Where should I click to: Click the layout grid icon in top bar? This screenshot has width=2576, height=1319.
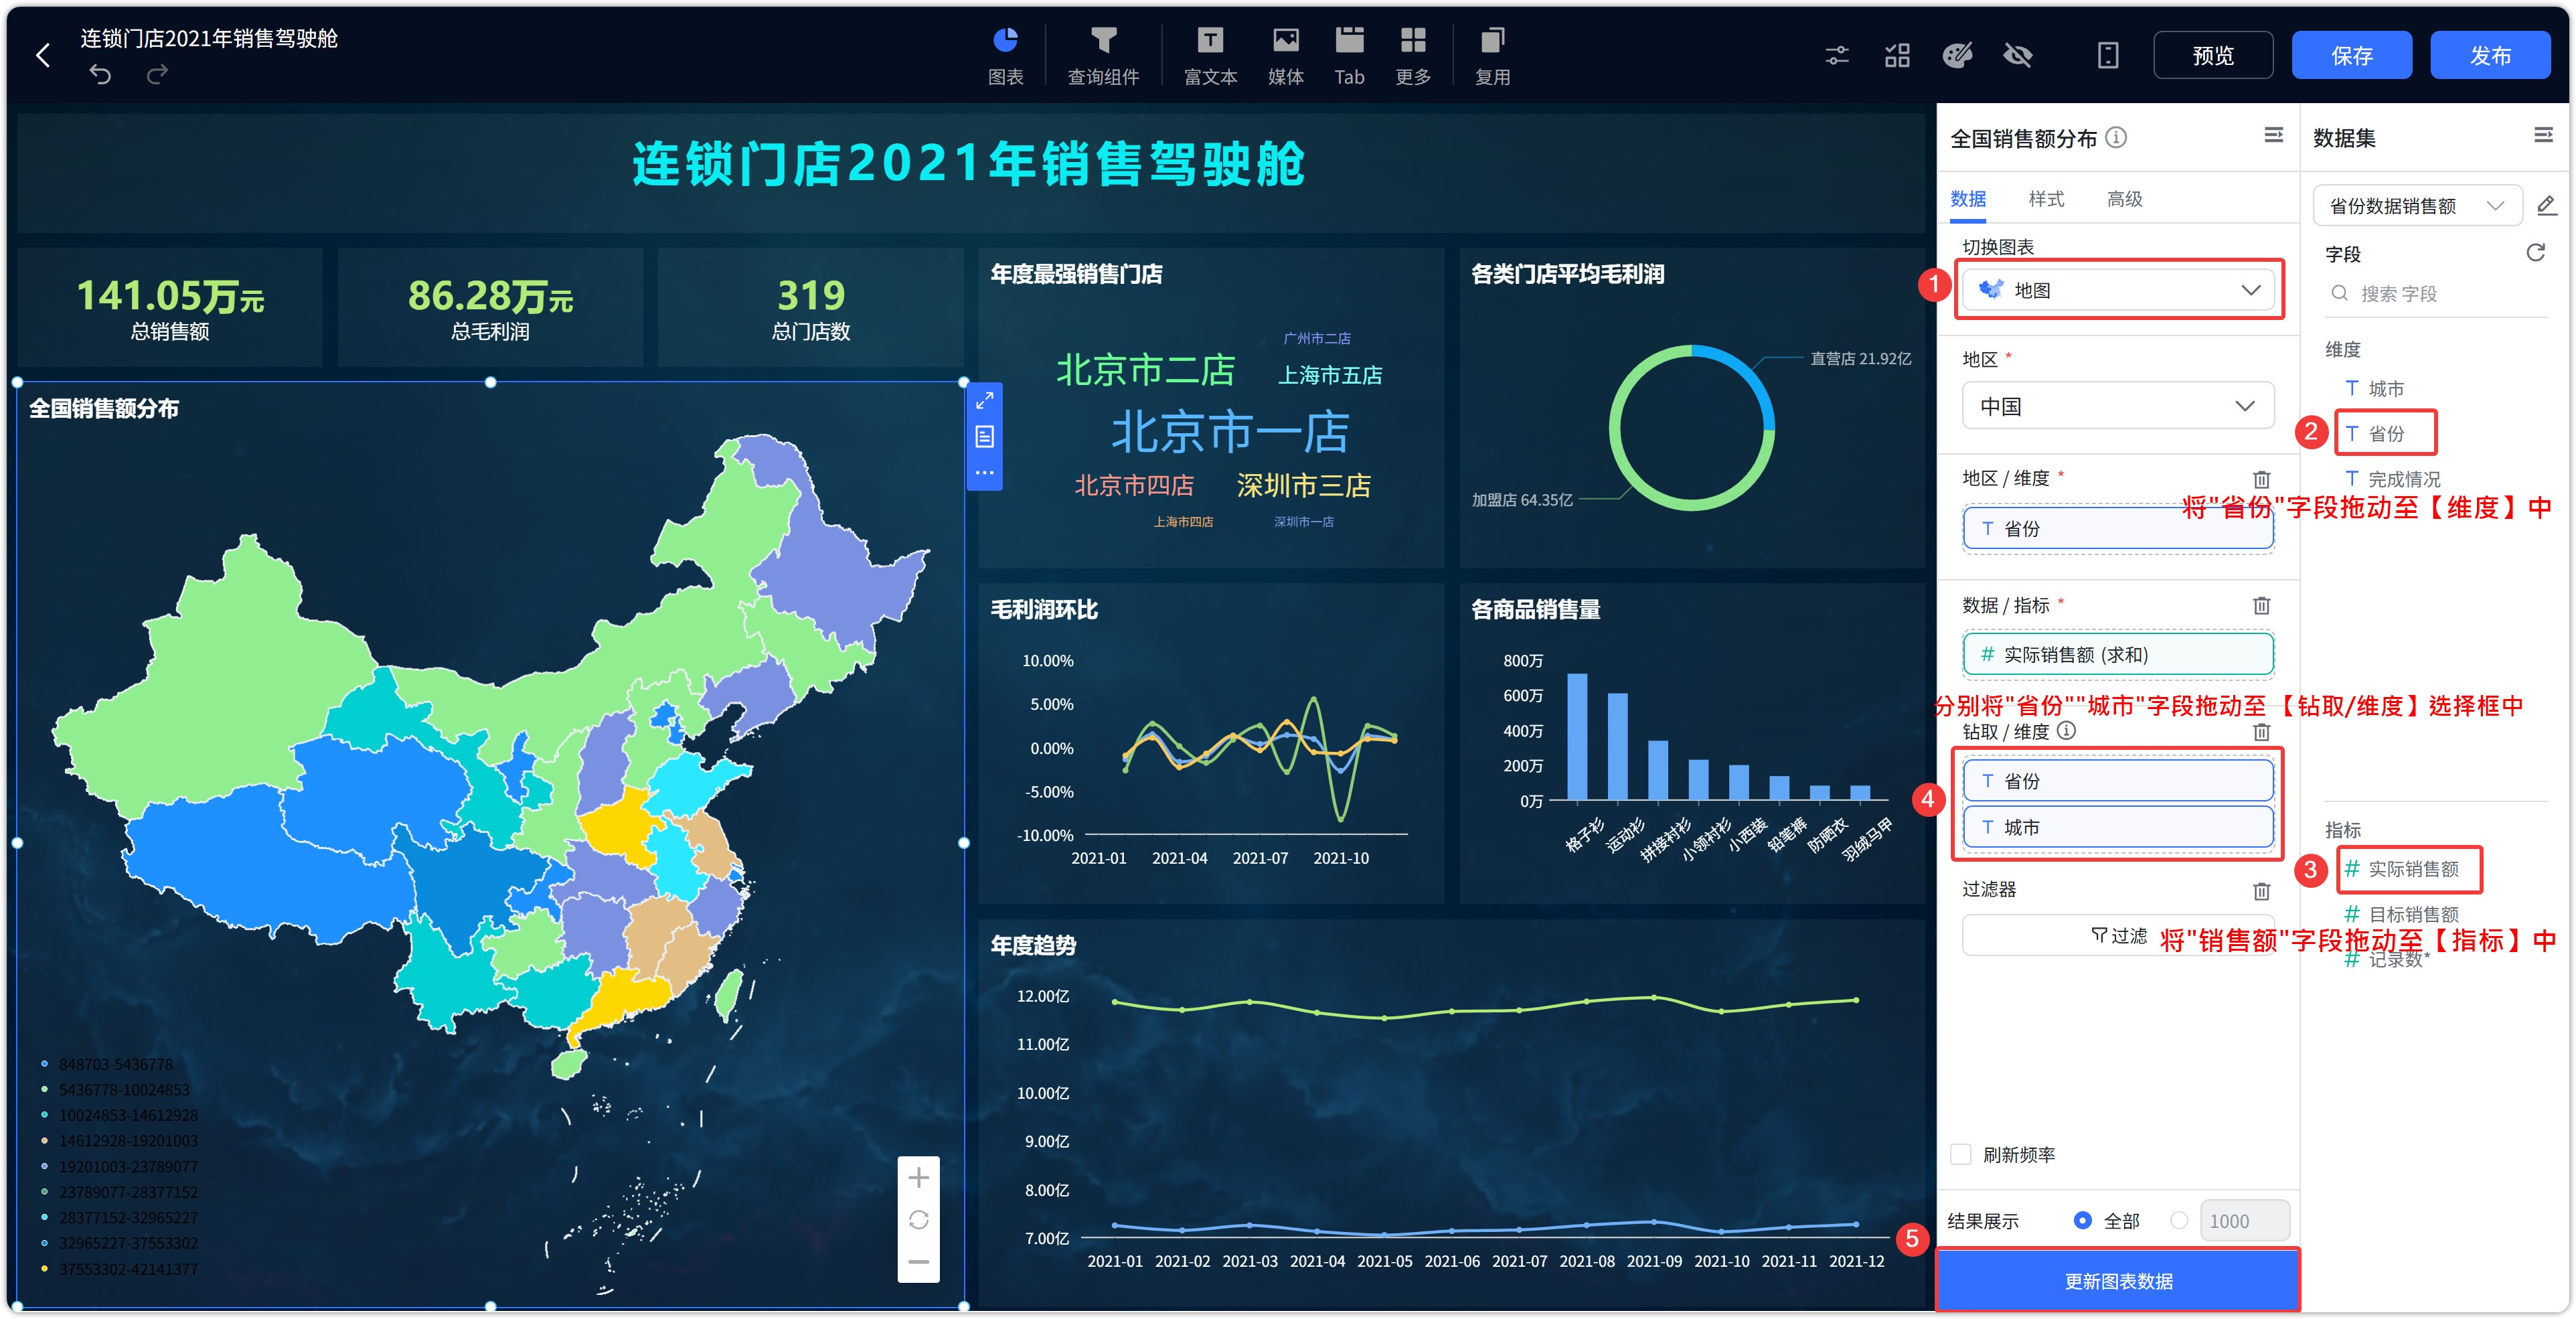1897,55
